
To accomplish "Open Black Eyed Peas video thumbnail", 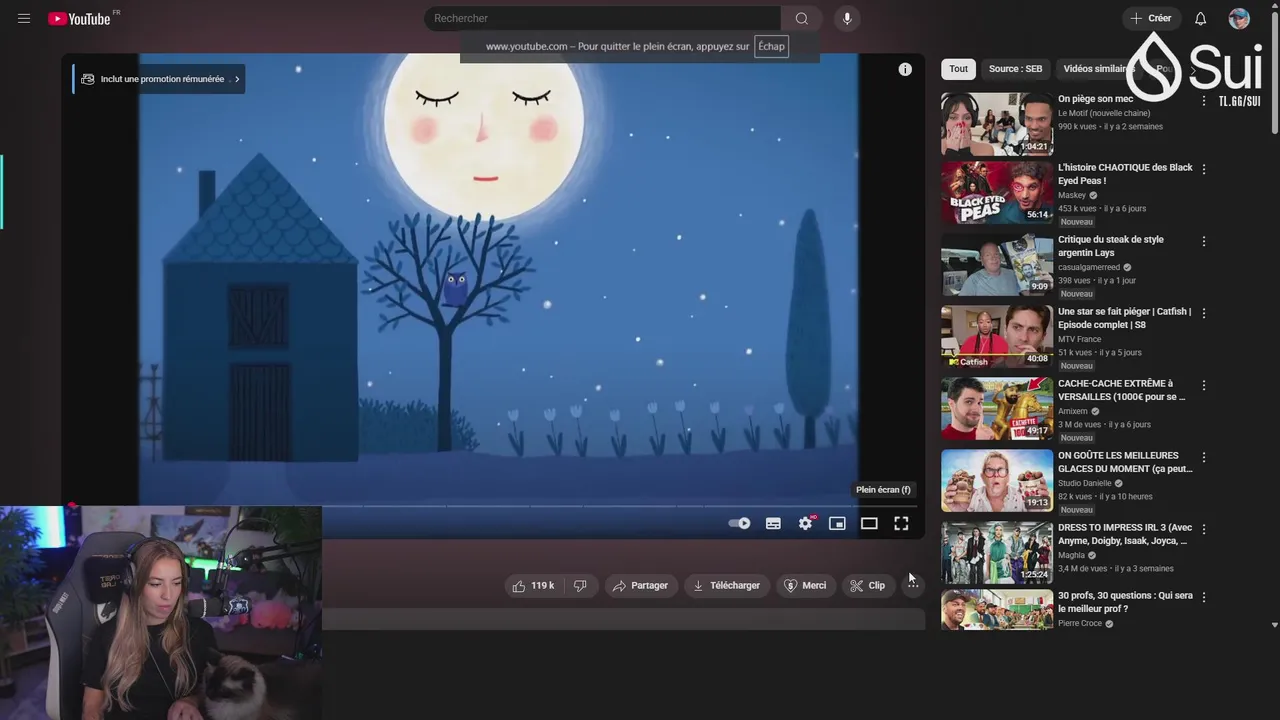I will pyautogui.click(x=996, y=192).
